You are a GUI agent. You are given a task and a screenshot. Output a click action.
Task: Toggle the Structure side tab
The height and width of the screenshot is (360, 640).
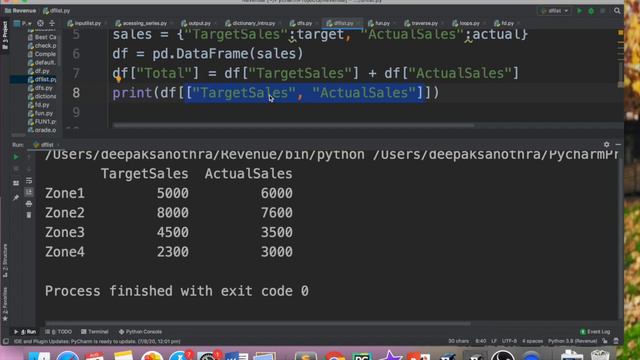5,261
